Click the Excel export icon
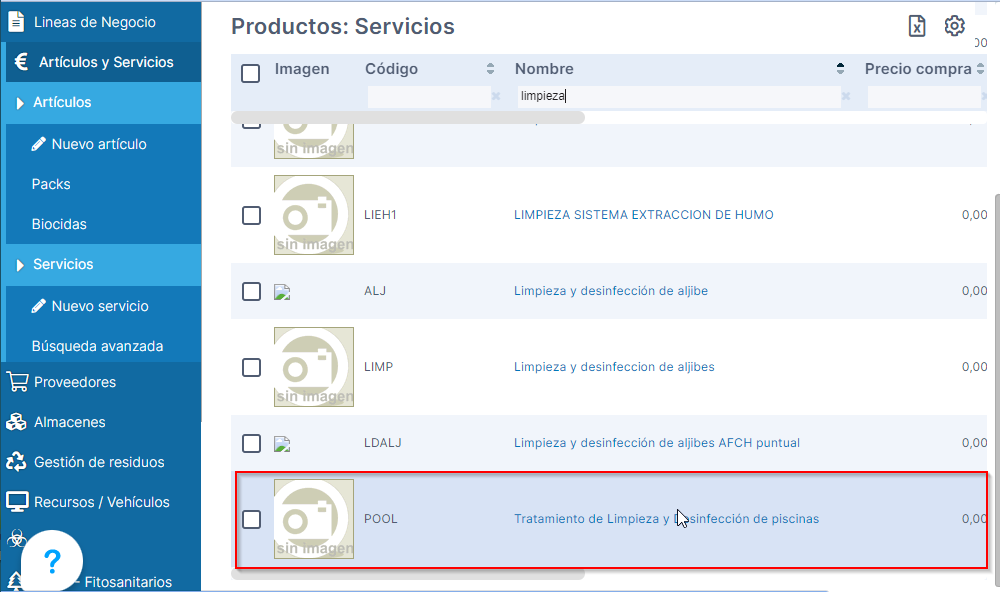Screen dimensions: 1000x592 click(917, 26)
